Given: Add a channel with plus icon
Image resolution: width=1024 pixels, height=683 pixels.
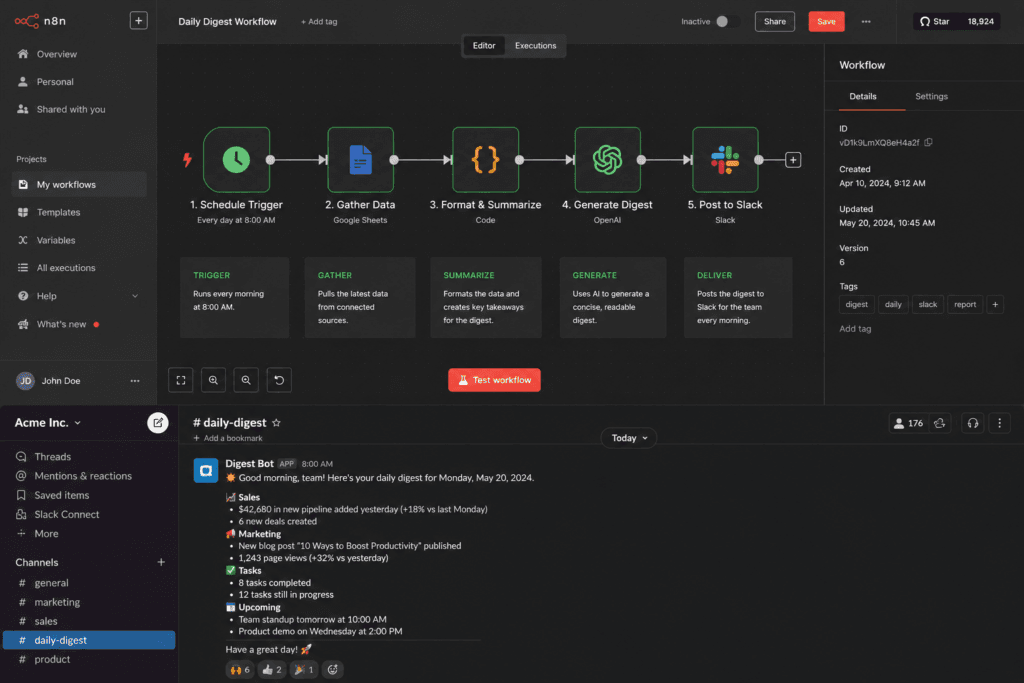Looking at the screenshot, I should 161,562.
